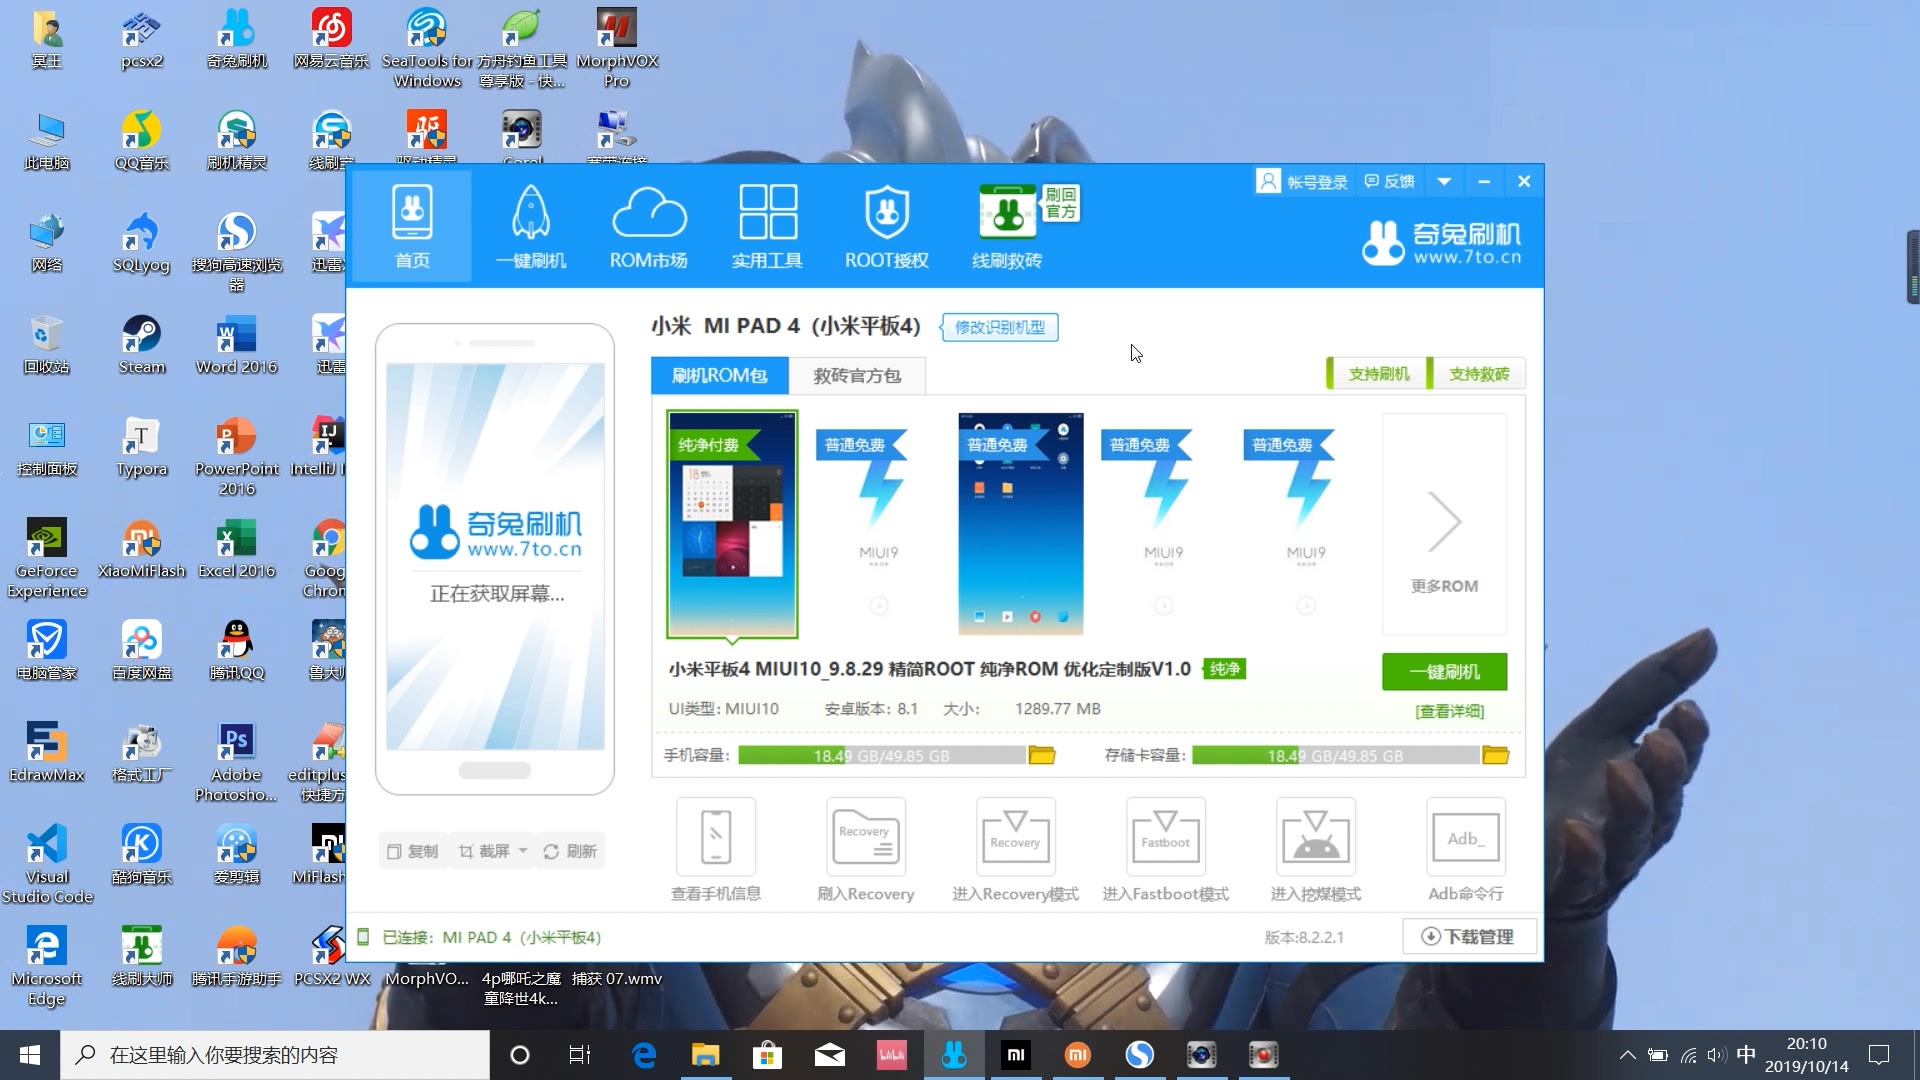Select the first 普通免费 MIUI9 ROM thumbnail
Image resolution: width=1920 pixels, height=1080 pixels.
tap(878, 523)
